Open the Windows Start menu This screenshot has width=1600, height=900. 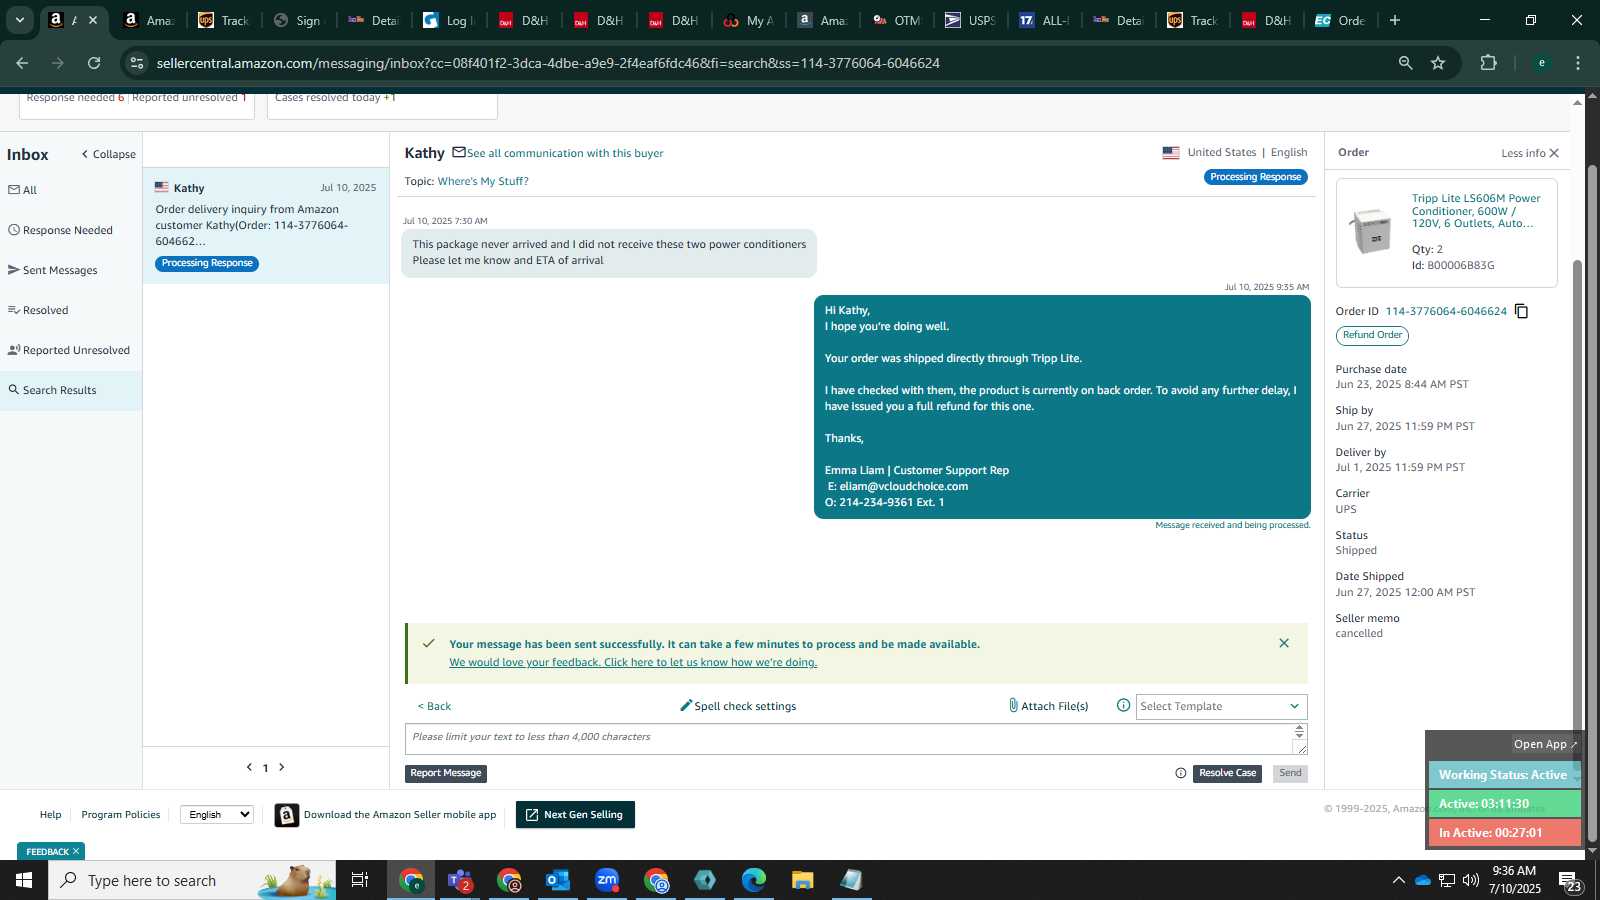(24, 880)
